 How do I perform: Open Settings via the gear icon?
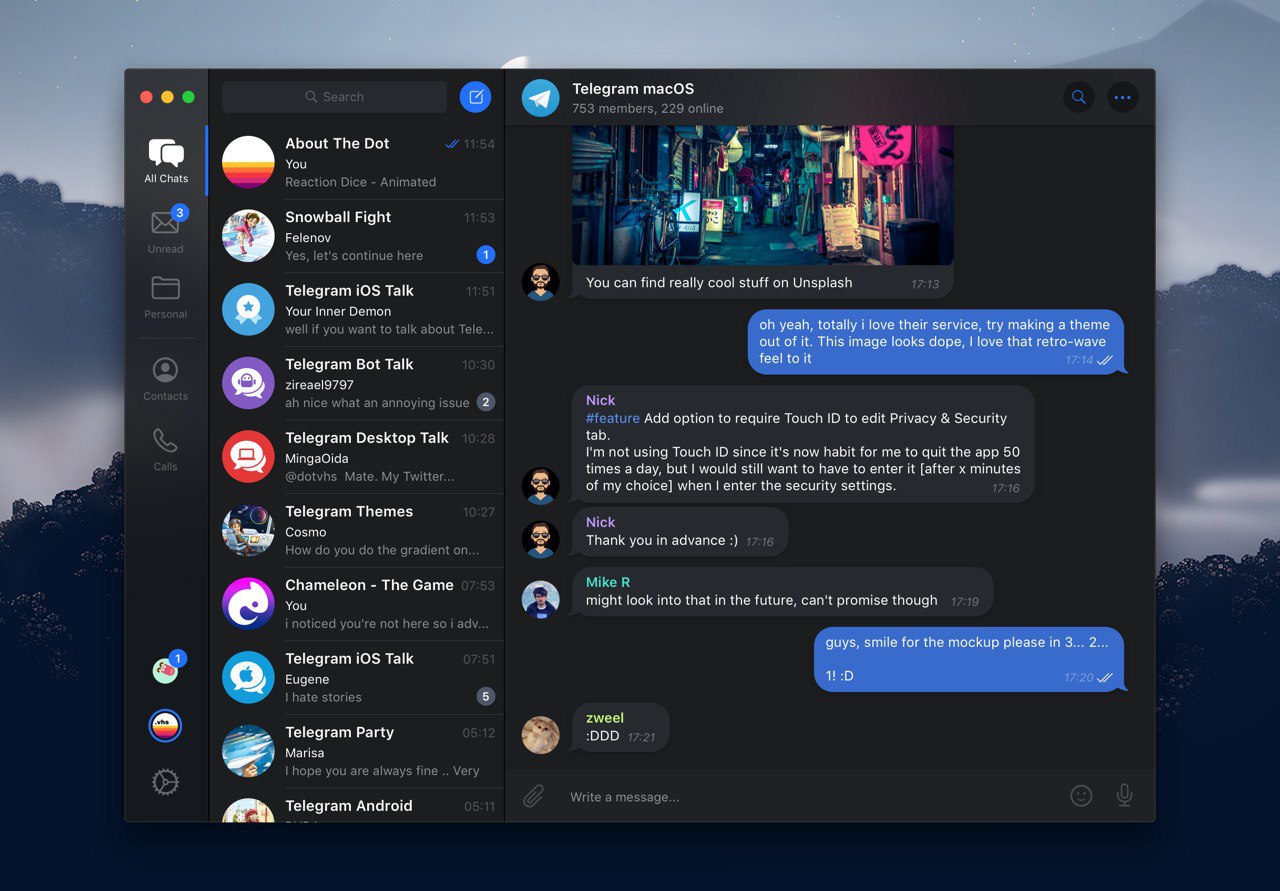coord(166,782)
